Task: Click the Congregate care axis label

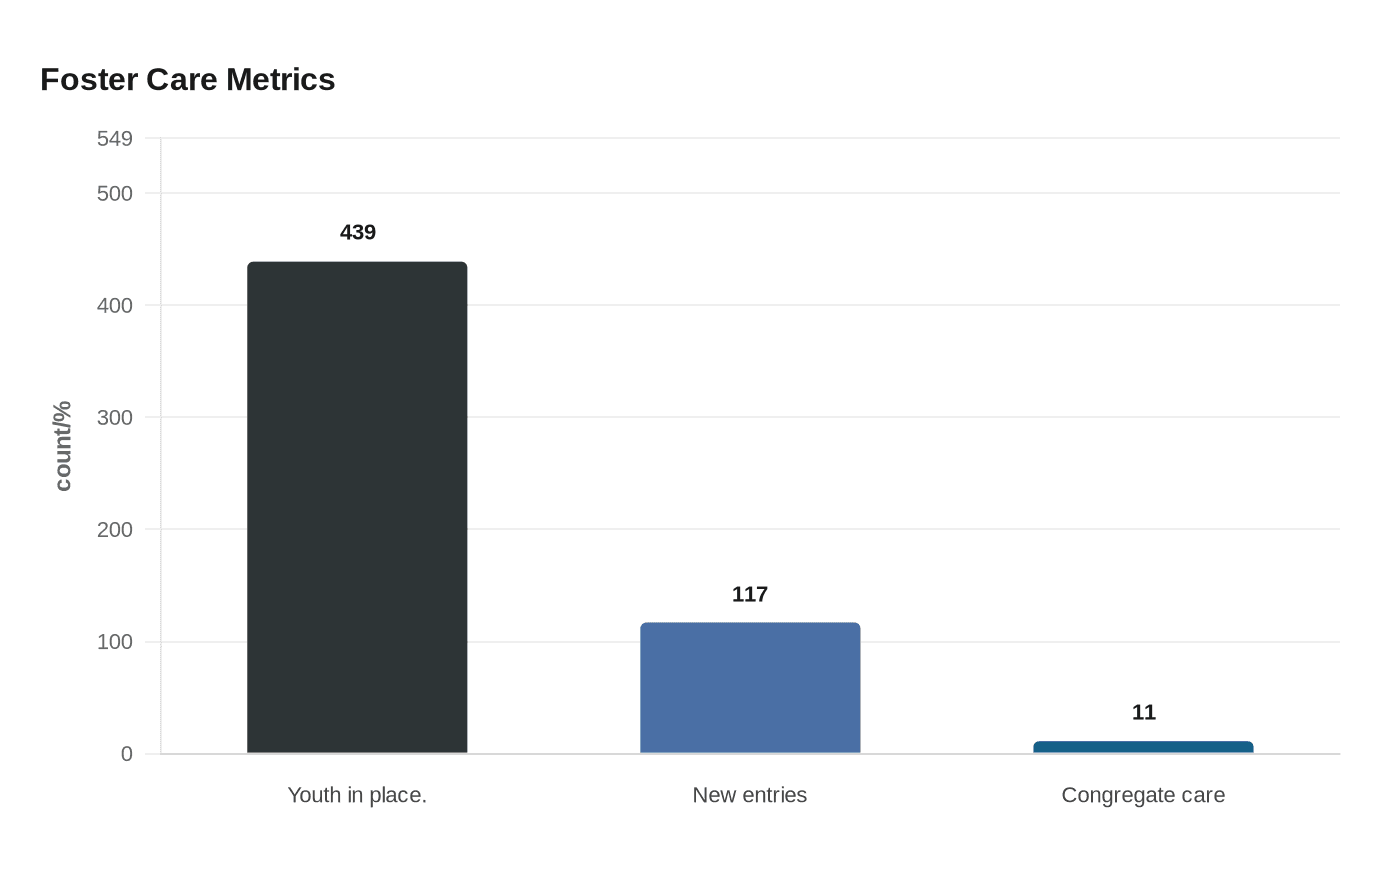Action: click(1143, 795)
